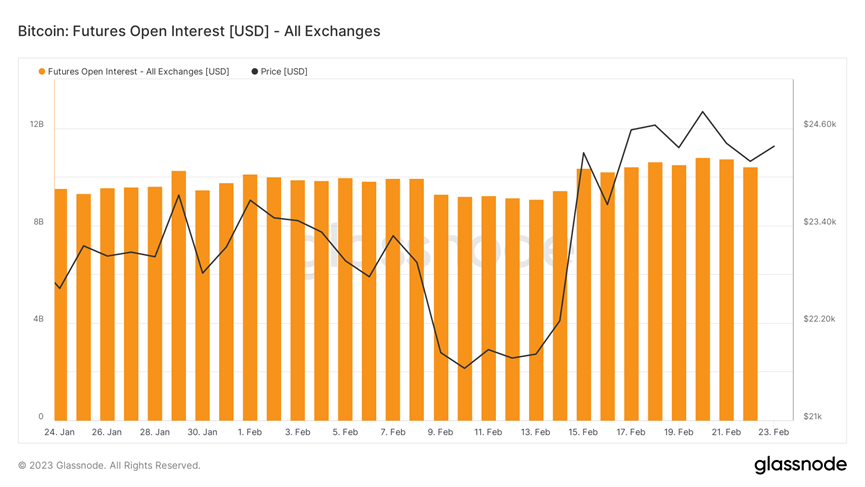
Task: Click the '30. Jan' date label
Action: pyautogui.click(x=202, y=432)
